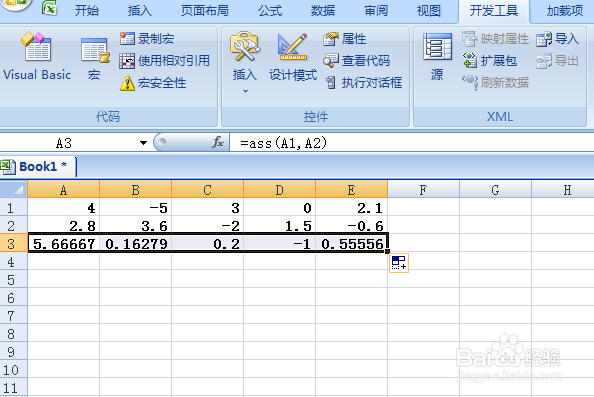Select column F header

click(x=423, y=189)
